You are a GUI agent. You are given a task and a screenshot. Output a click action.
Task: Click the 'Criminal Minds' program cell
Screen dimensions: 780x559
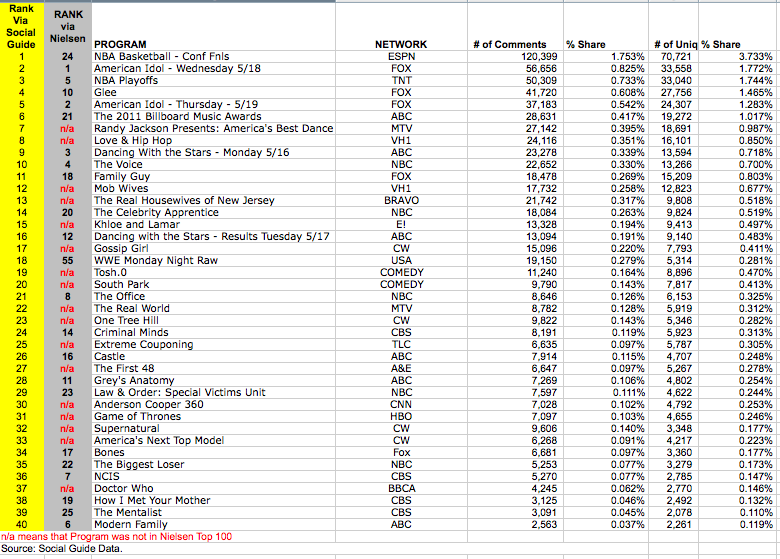[x=213, y=332]
